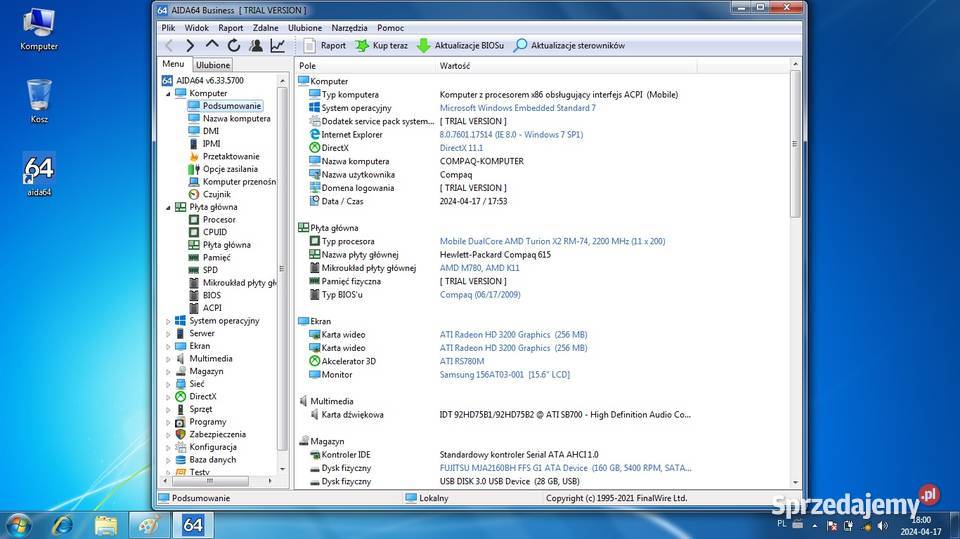Open Aktualizacje sterowników
Viewport: 960px width, 539px height.
tap(570, 45)
